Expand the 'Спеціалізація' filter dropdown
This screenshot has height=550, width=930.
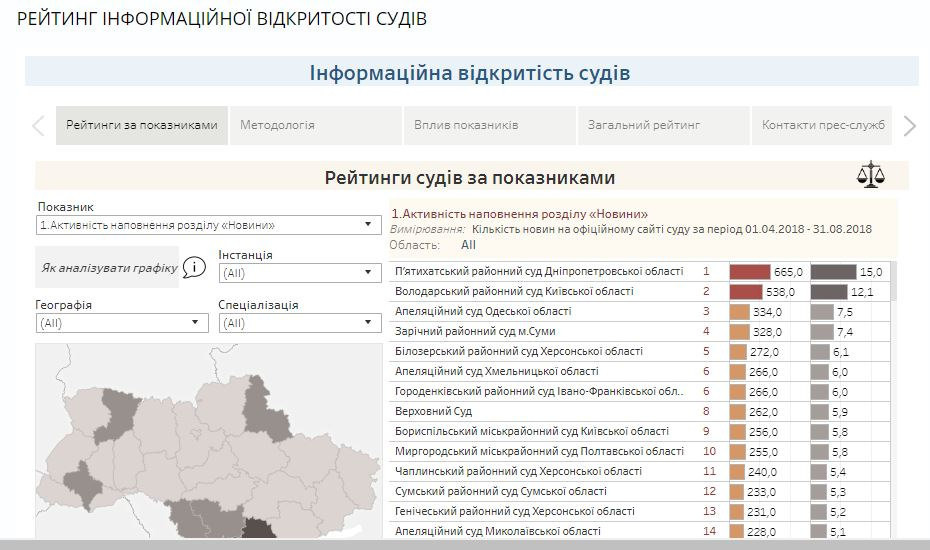[299, 323]
